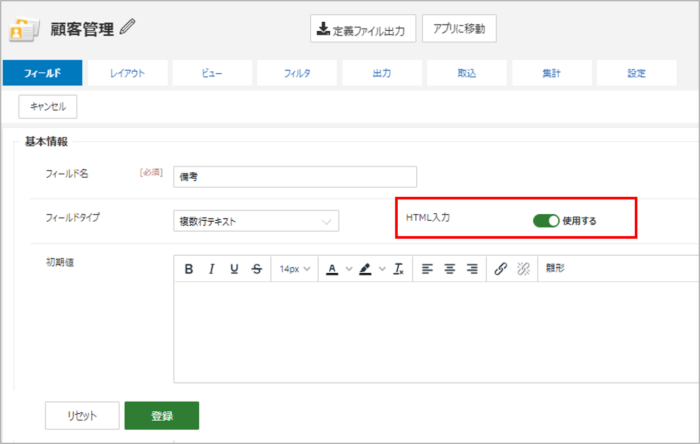Click the リセット button

[82, 415]
